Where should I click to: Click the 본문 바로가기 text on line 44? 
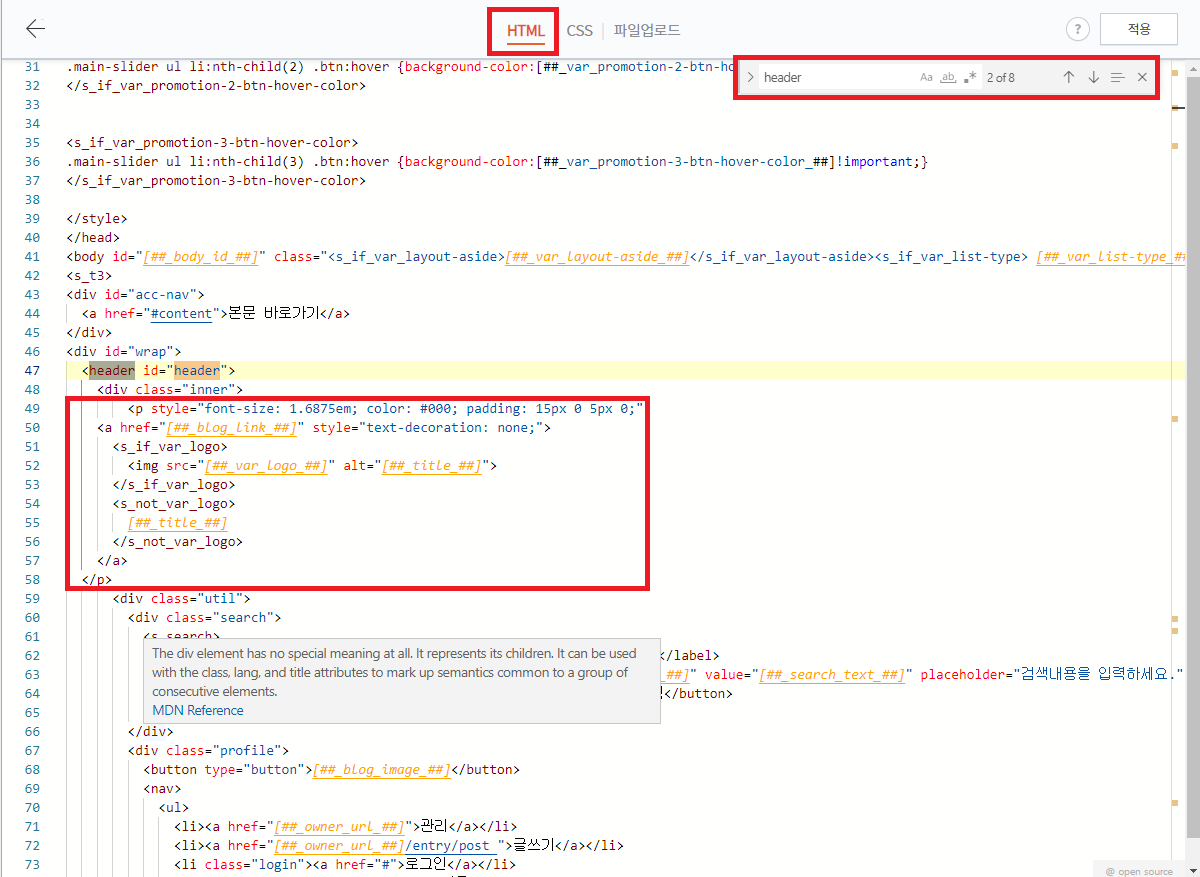(x=273, y=313)
